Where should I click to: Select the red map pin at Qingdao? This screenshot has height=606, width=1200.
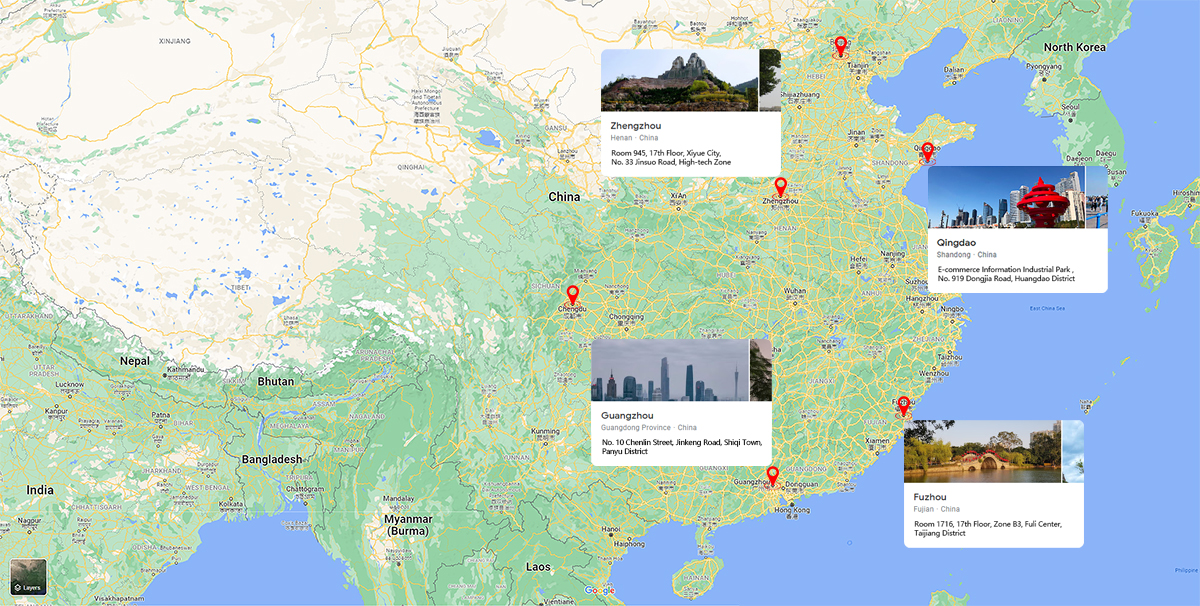(927, 151)
